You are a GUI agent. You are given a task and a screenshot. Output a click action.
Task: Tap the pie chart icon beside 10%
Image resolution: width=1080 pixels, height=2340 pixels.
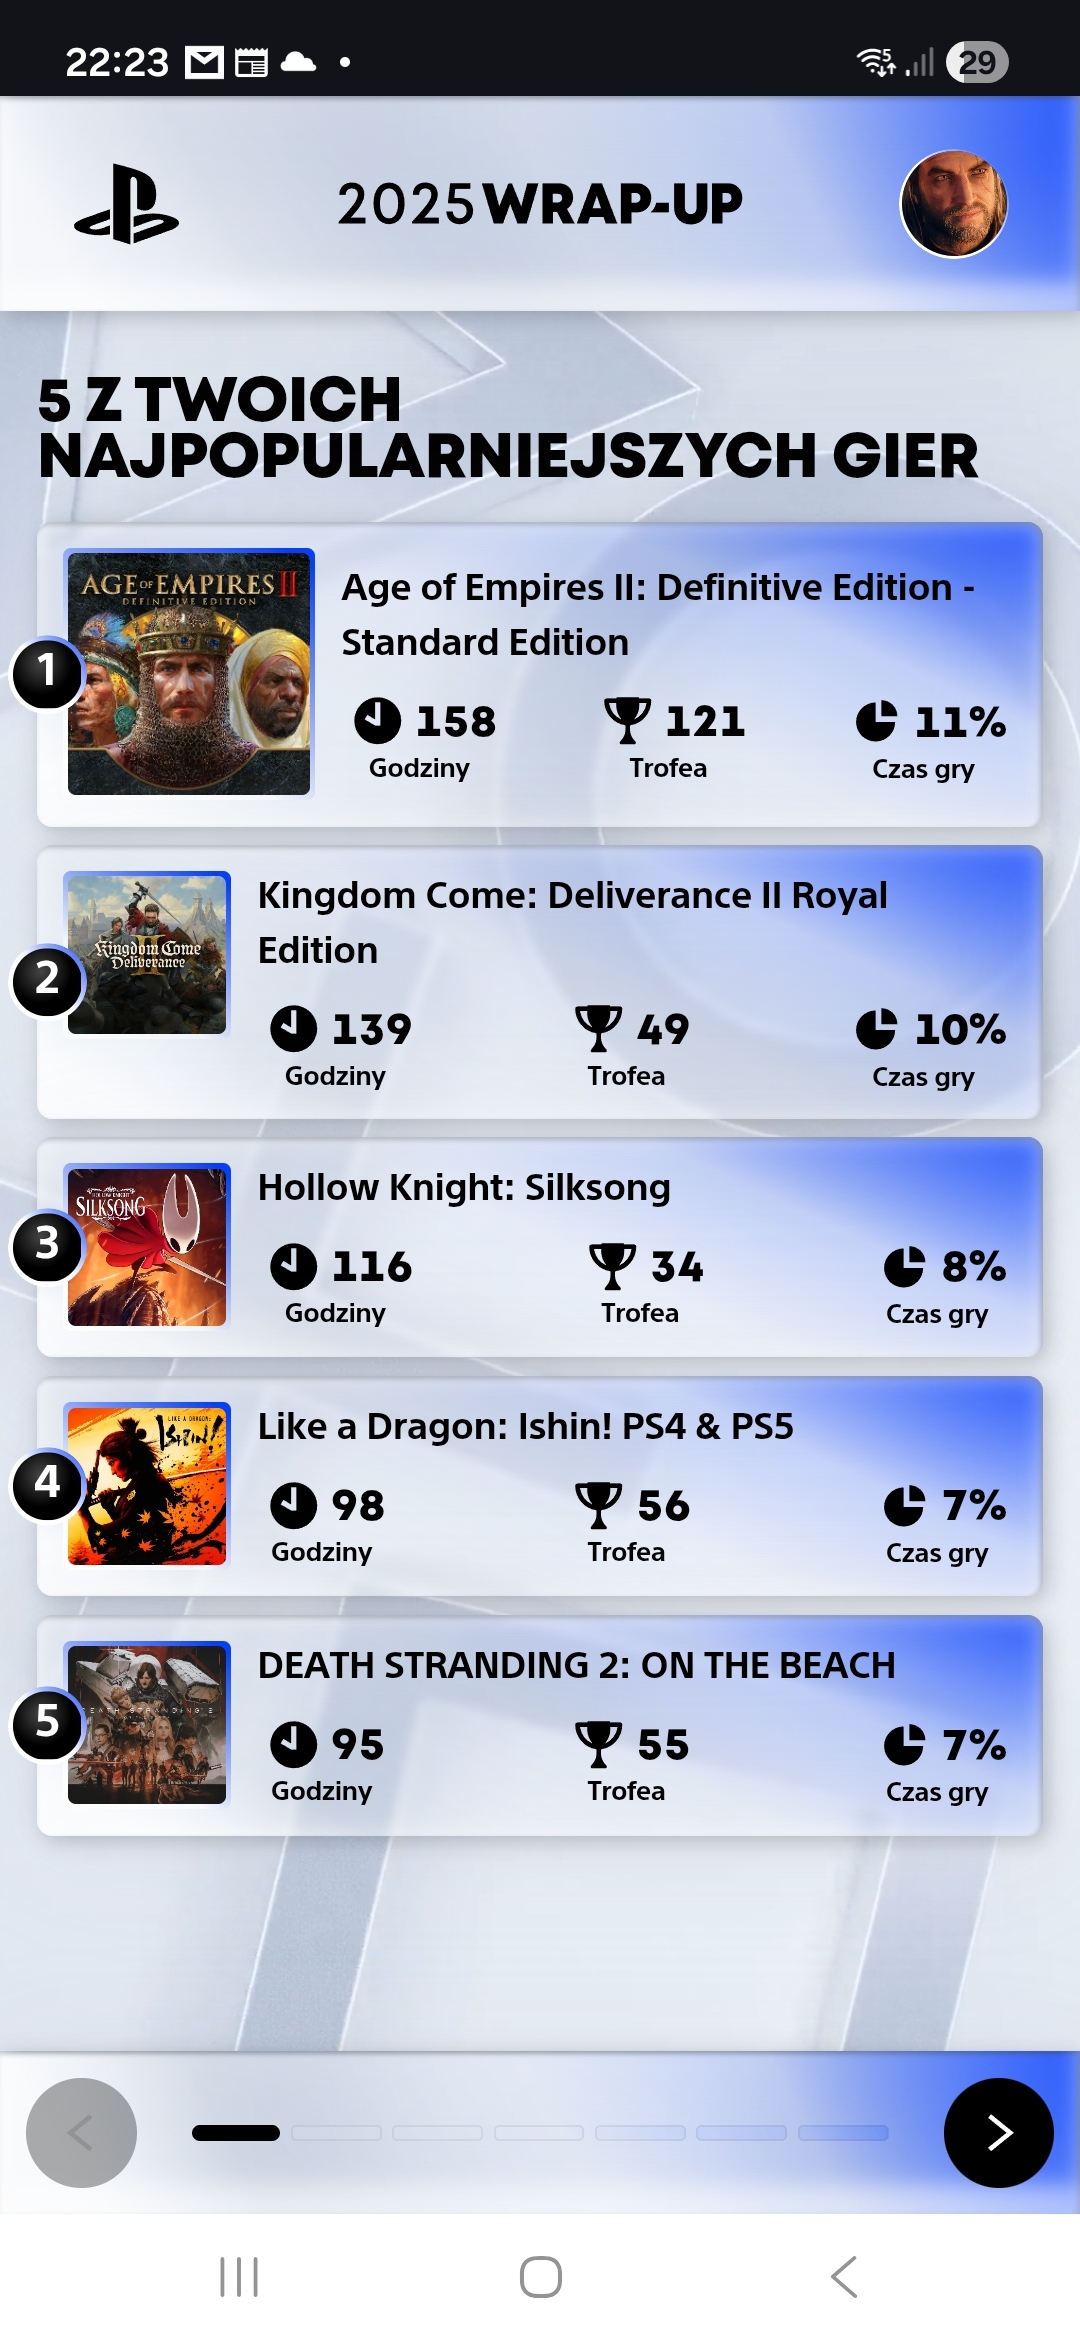876,1029
